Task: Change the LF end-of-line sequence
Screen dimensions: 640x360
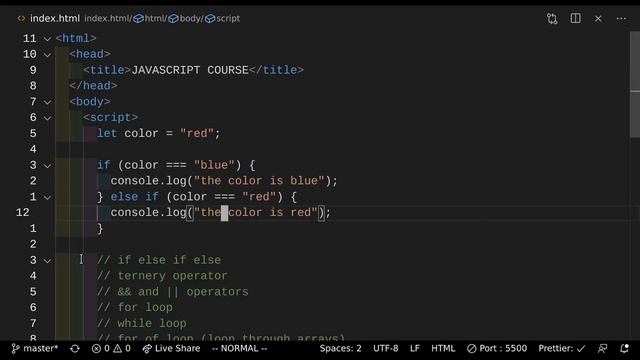Action: [x=415, y=349]
